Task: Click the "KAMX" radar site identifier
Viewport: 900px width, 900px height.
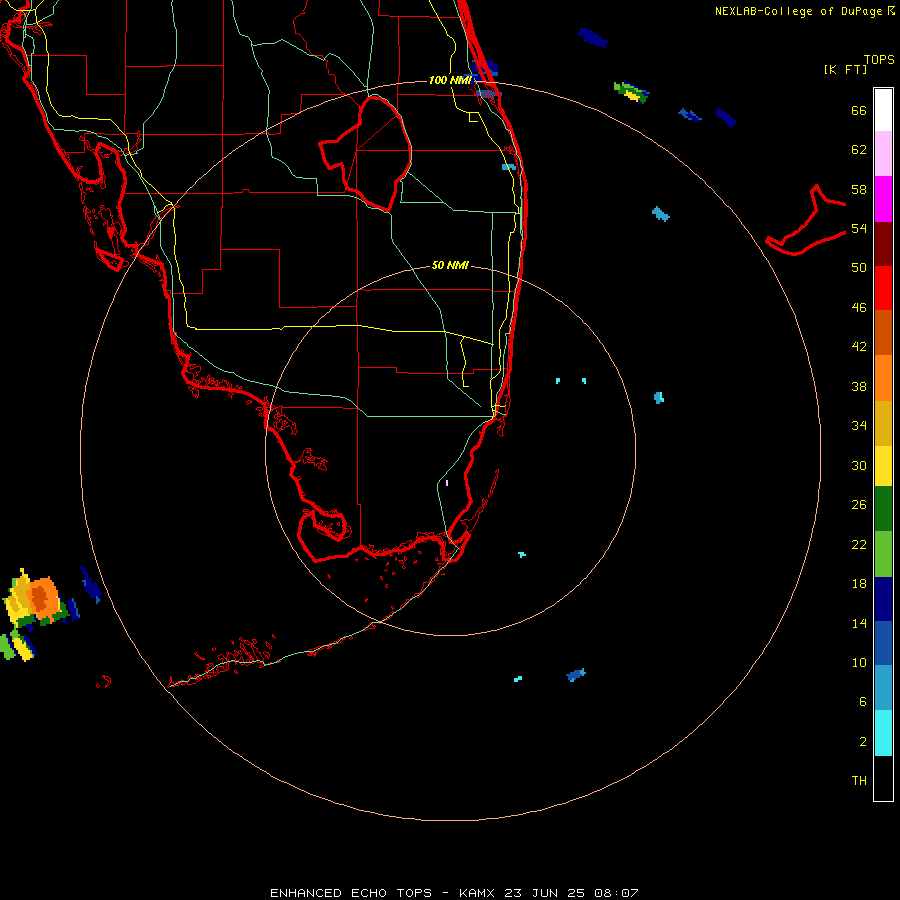Action: 476,893
